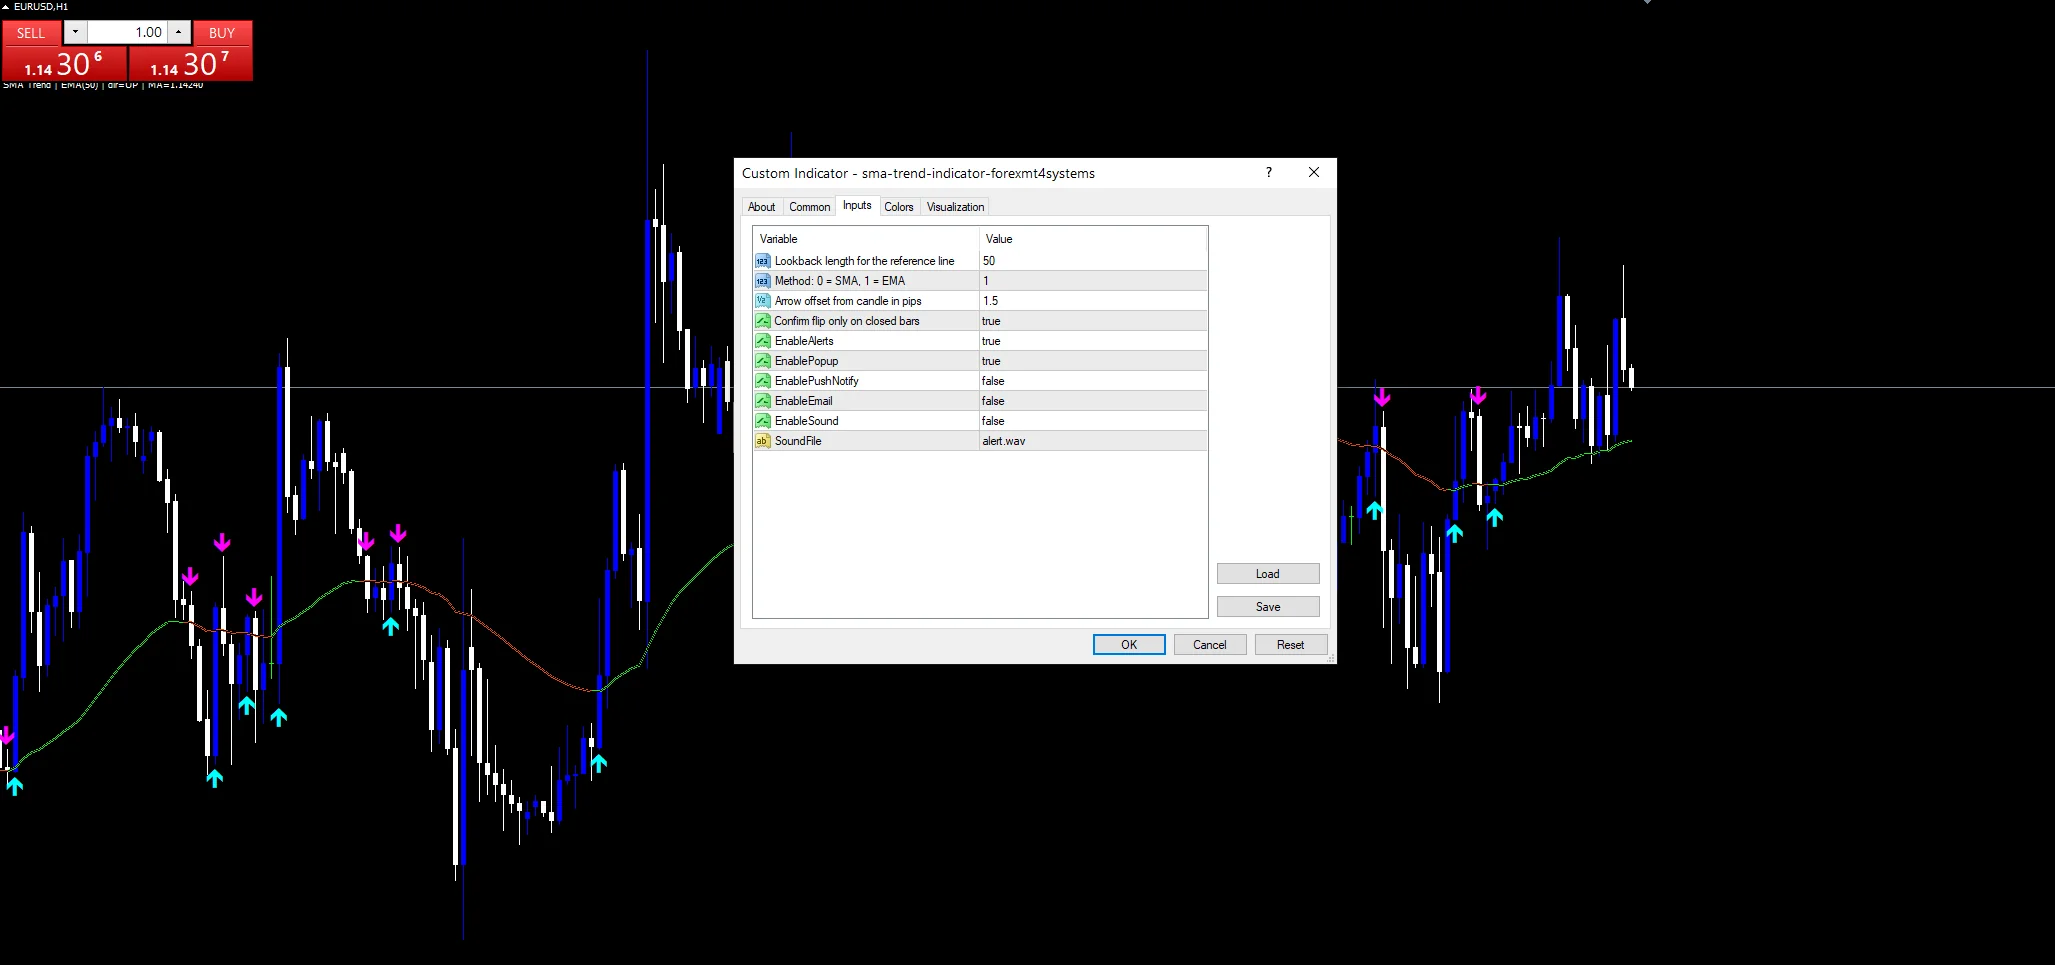Click the bool icon beside EnablePushNotify
The height and width of the screenshot is (965, 2055).
pyautogui.click(x=763, y=381)
